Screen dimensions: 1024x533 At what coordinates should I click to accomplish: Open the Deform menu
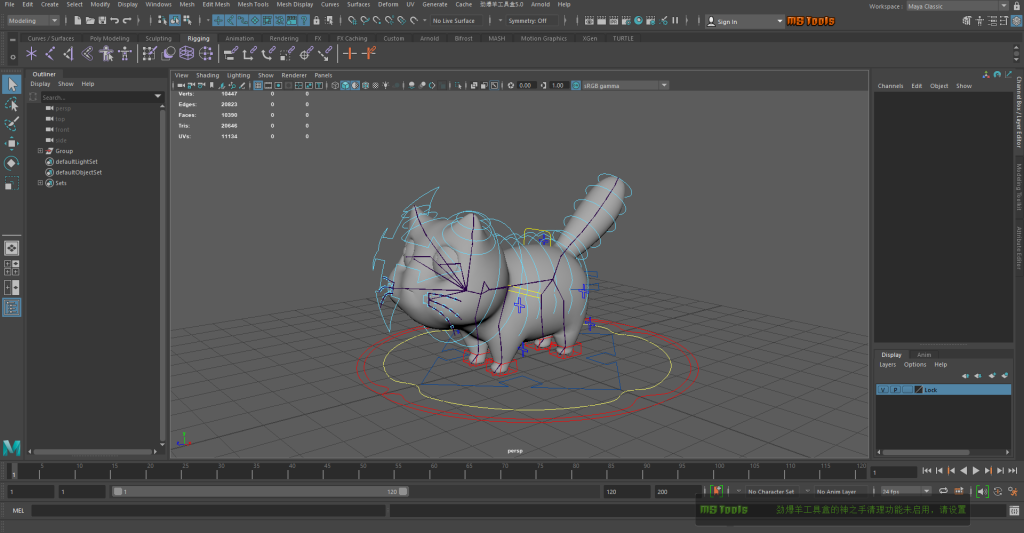coord(388,5)
